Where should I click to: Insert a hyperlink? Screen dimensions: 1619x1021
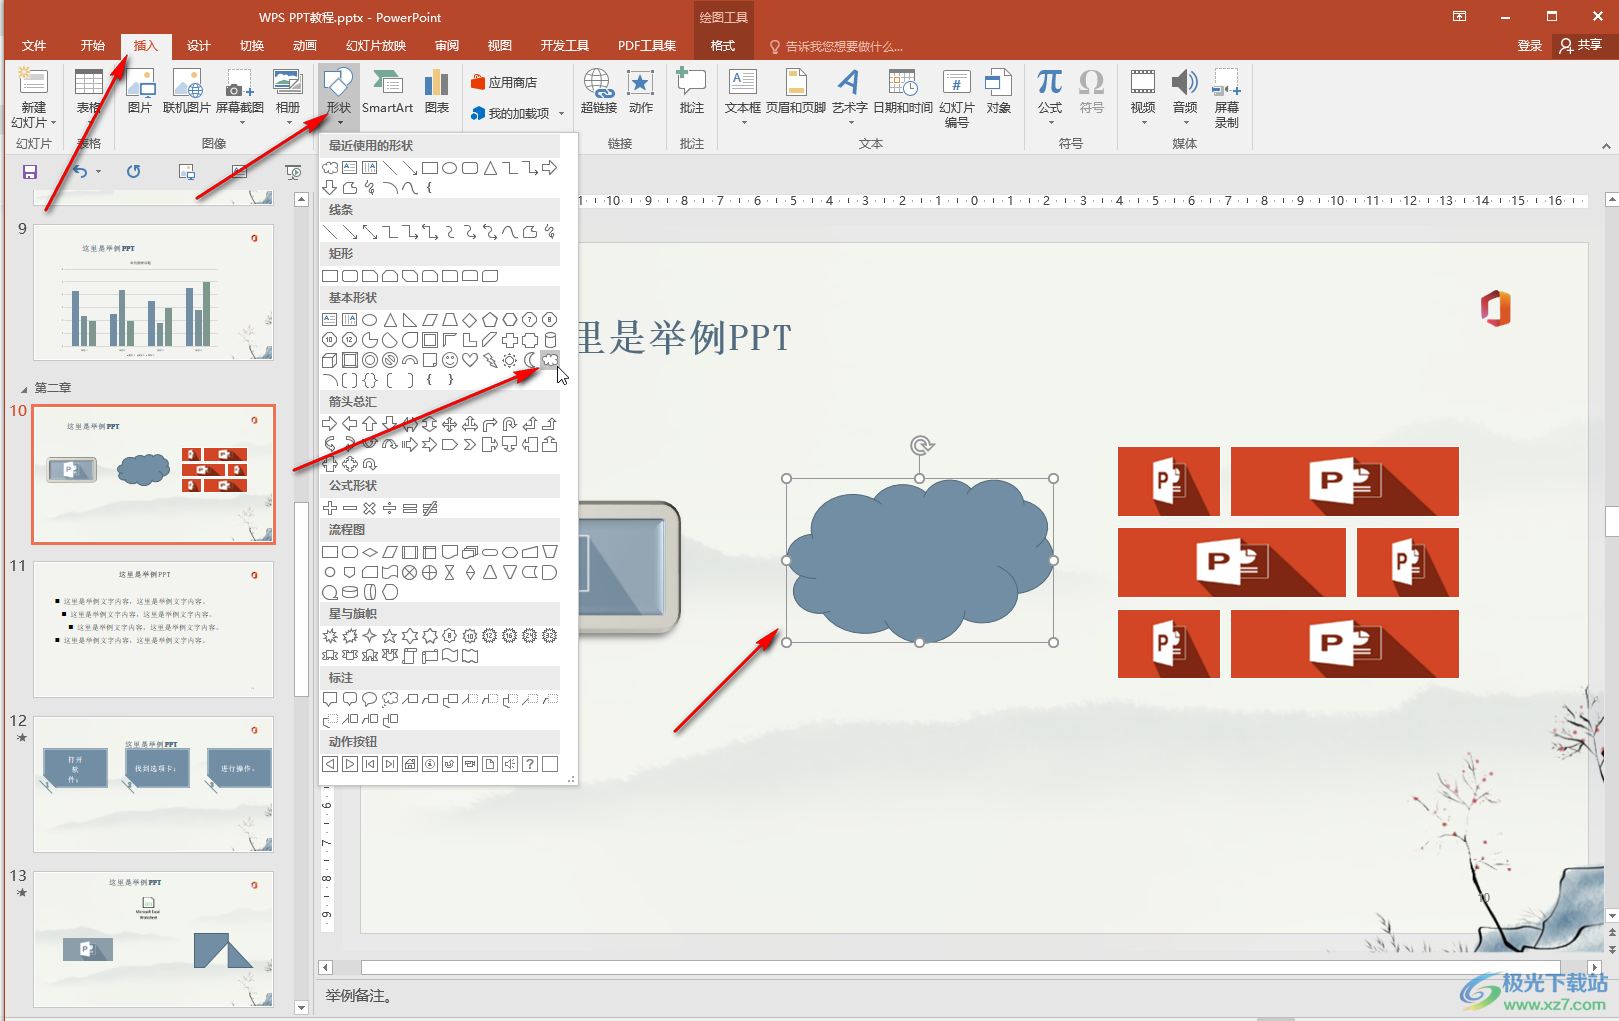pos(598,92)
